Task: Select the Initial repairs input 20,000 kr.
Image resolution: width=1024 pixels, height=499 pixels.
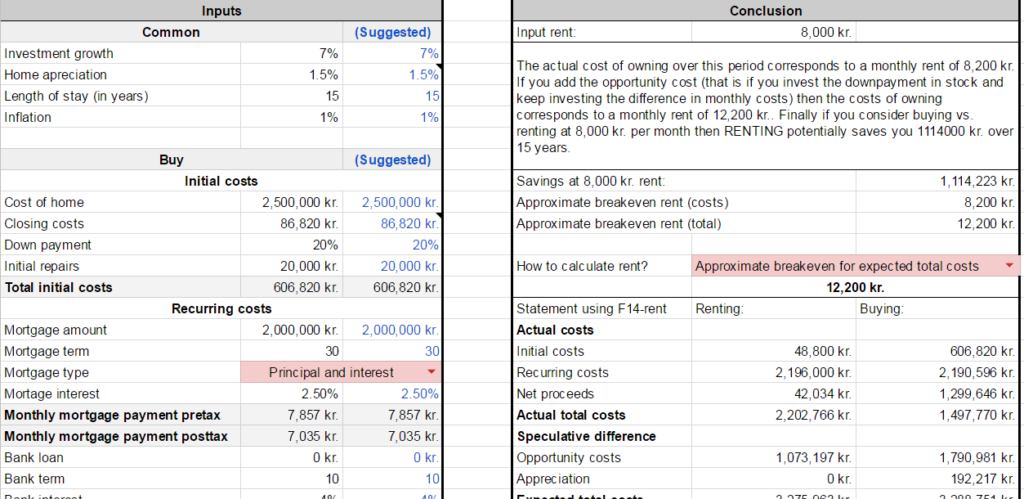Action: tap(291, 266)
